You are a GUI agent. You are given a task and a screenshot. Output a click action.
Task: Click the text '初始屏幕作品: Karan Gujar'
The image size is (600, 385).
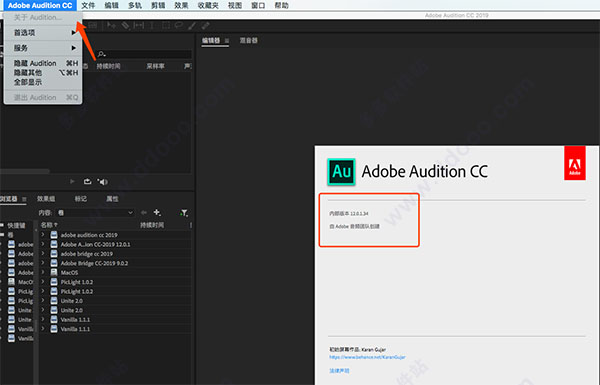(357, 349)
